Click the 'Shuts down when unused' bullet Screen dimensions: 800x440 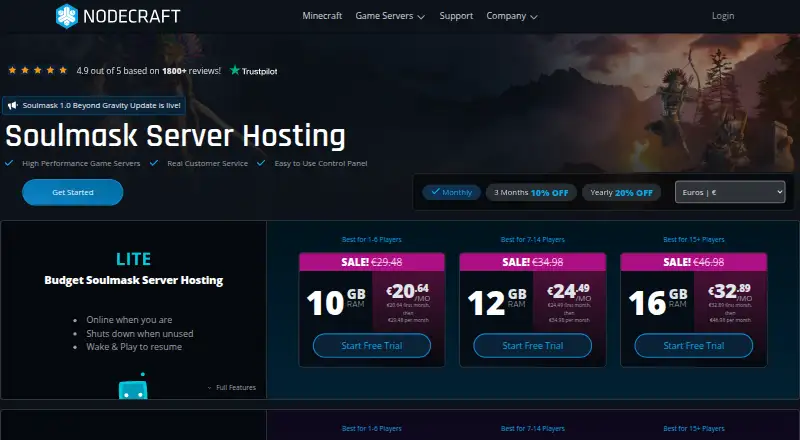tap(140, 333)
